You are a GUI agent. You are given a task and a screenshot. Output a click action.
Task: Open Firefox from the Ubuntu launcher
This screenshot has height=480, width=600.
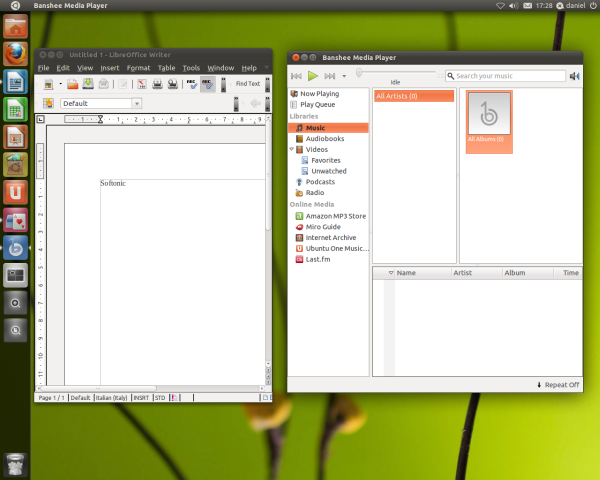click(x=16, y=55)
